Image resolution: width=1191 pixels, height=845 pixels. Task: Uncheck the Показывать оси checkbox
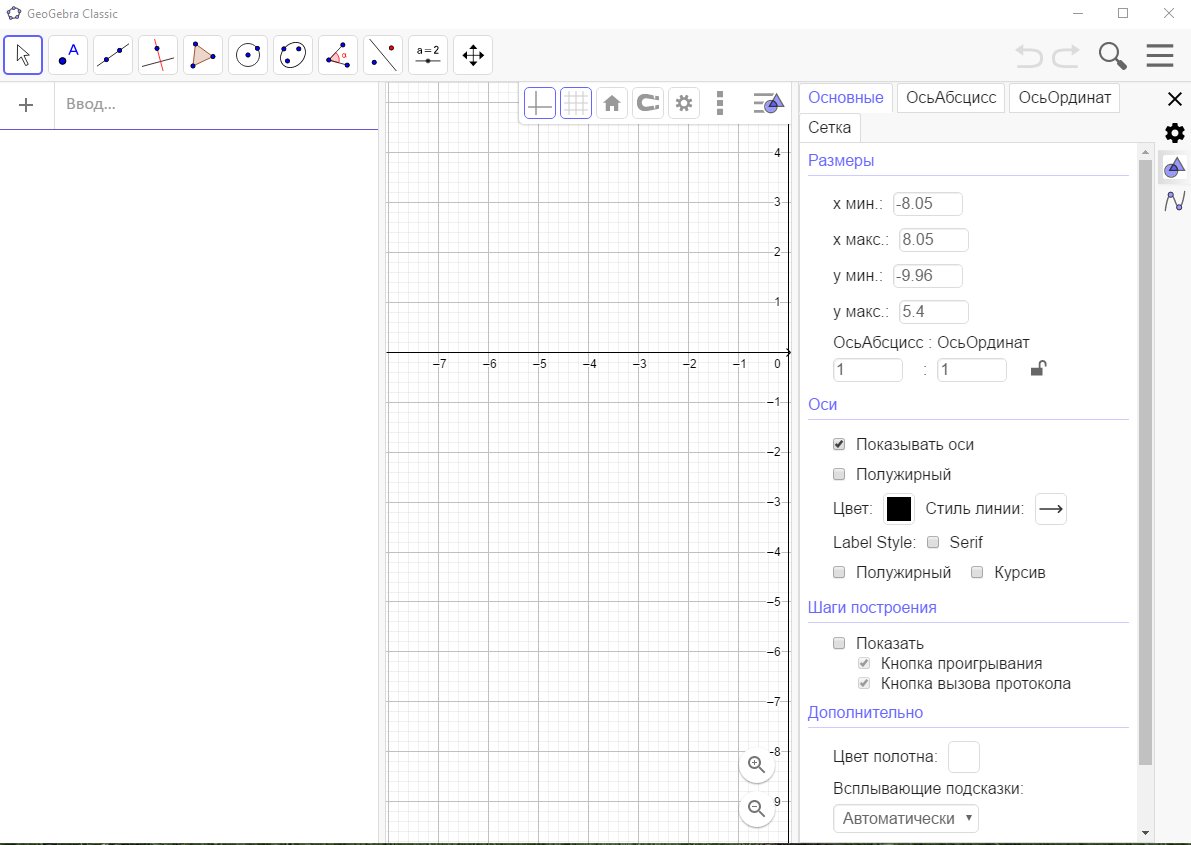pos(840,444)
